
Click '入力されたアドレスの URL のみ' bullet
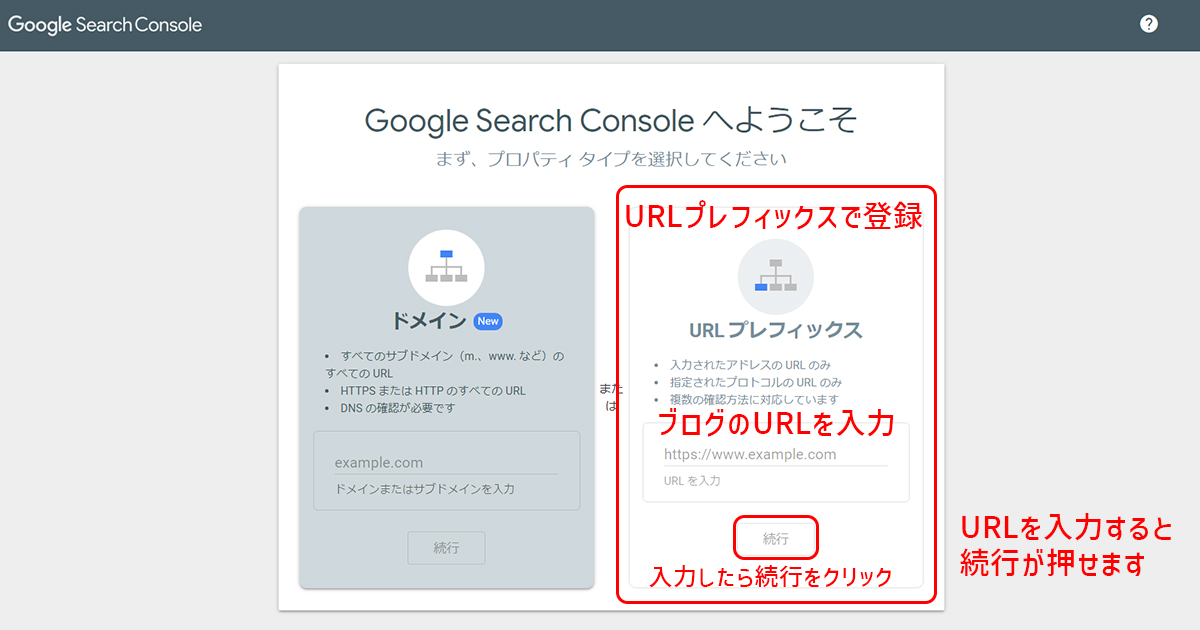[x=751, y=364]
